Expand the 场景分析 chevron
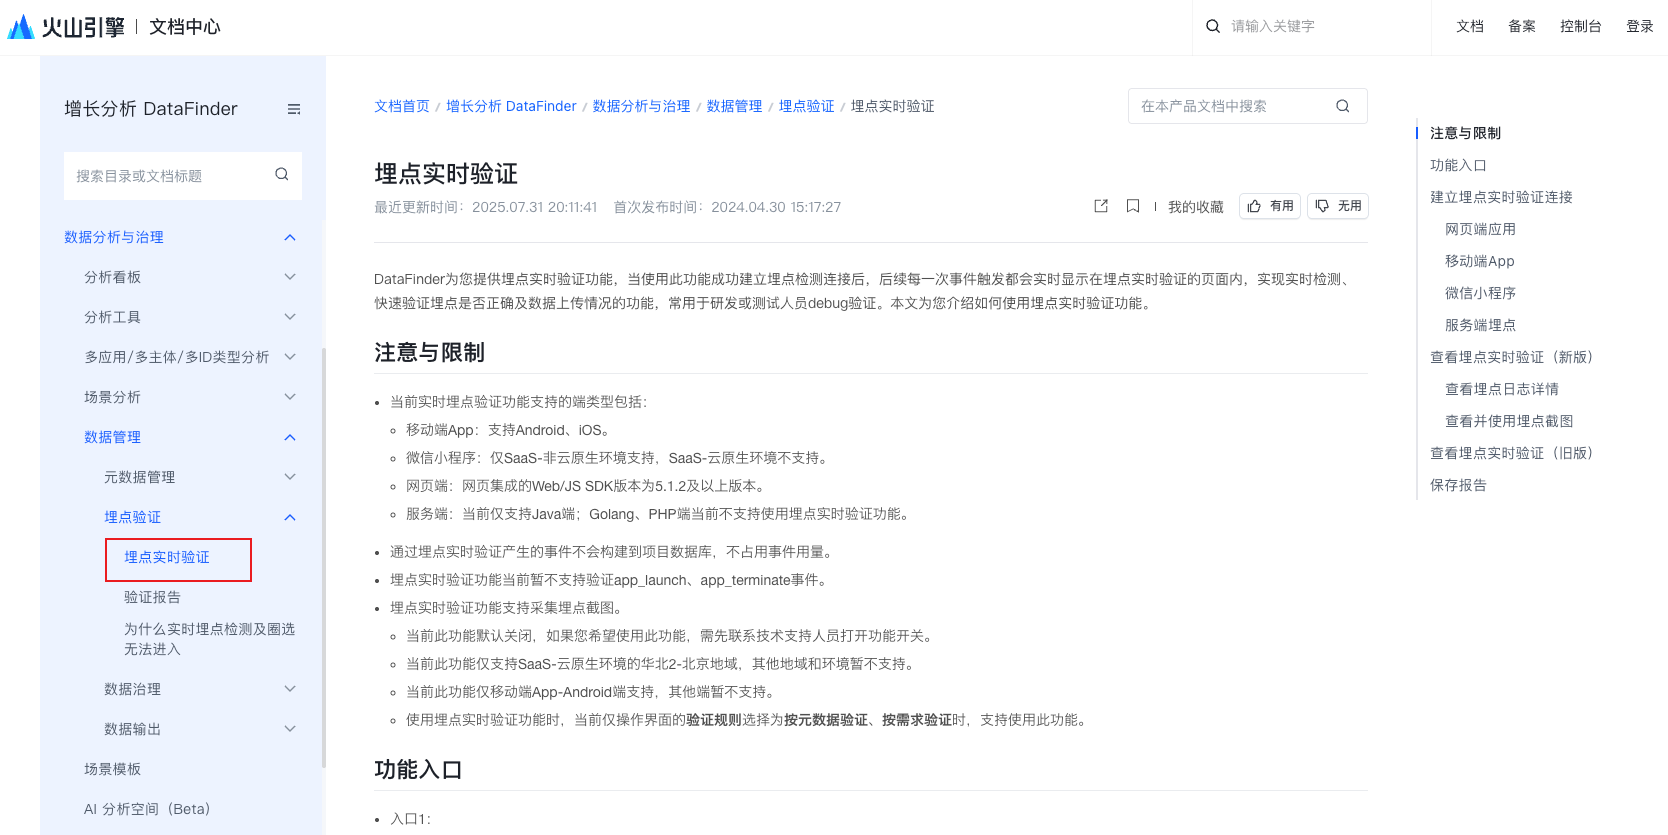Image resolution: width=1668 pixels, height=835 pixels. coord(290,397)
